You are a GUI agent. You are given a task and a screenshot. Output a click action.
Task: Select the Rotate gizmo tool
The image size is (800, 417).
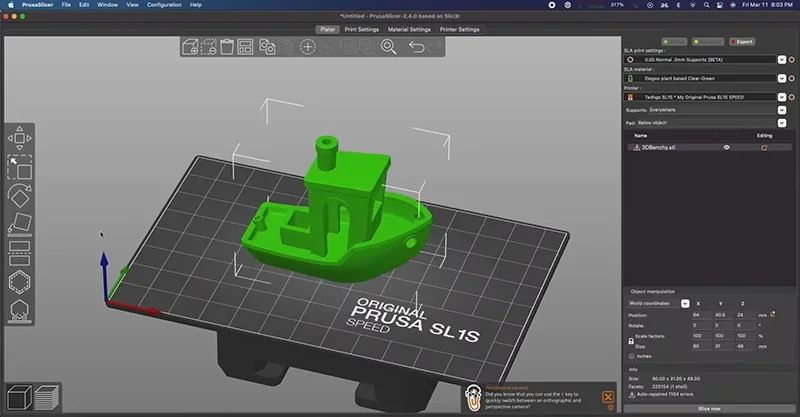click(x=19, y=195)
